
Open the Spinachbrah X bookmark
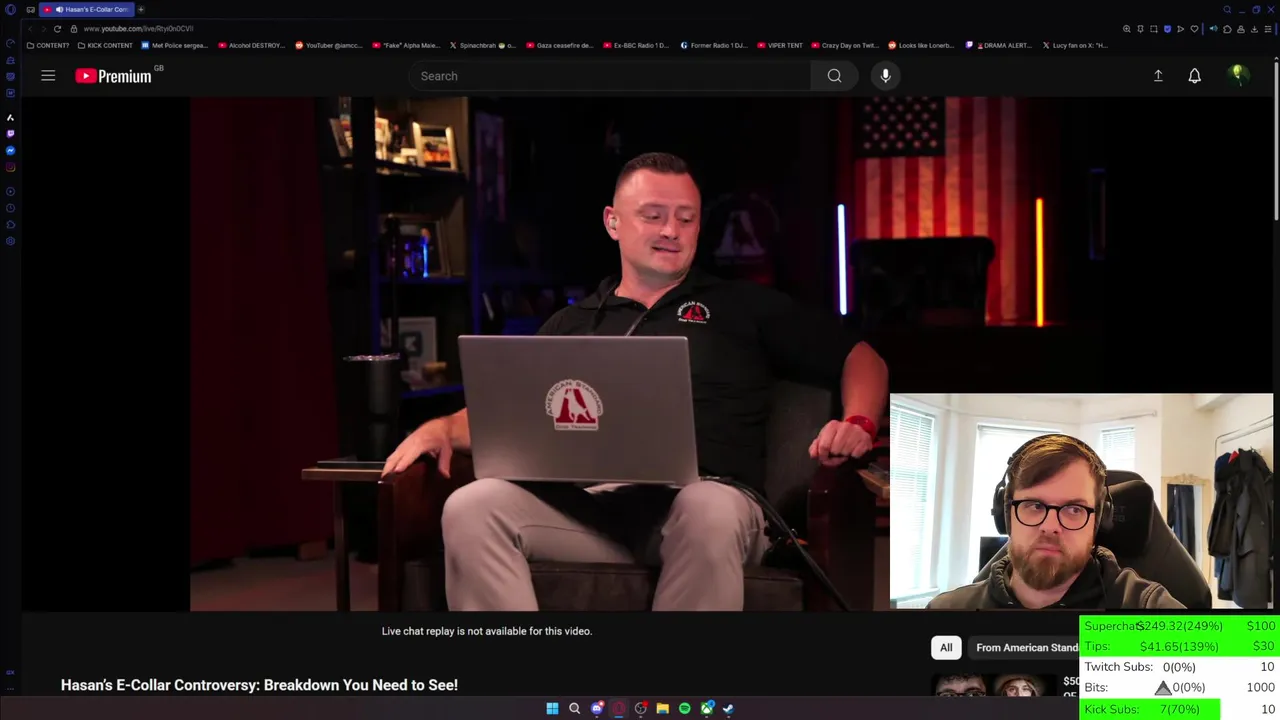[x=483, y=45]
